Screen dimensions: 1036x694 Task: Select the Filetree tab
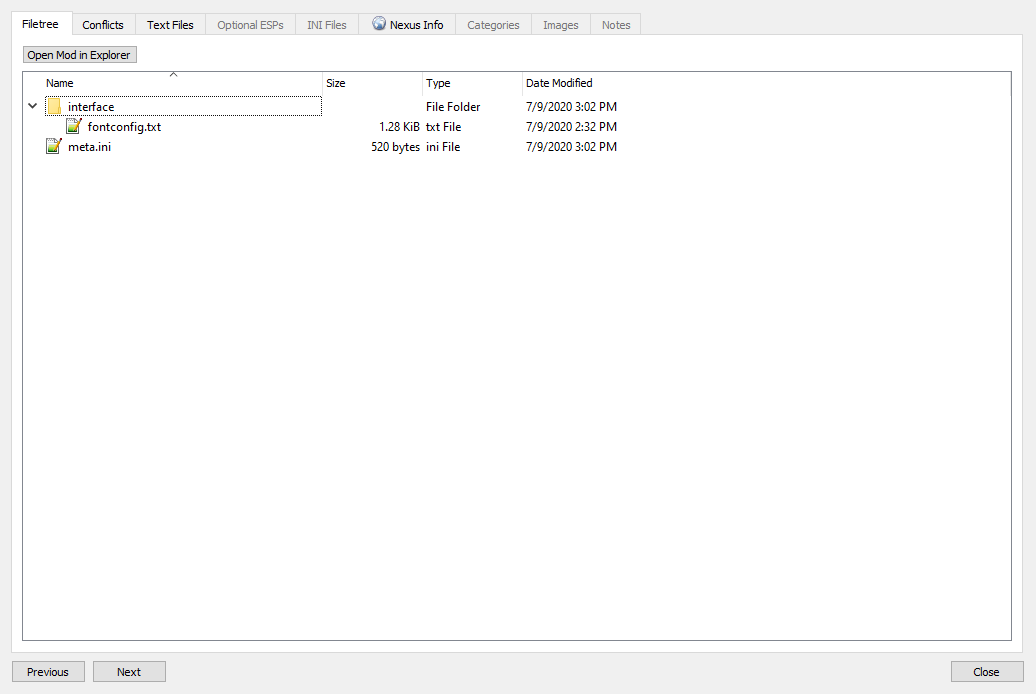point(41,24)
